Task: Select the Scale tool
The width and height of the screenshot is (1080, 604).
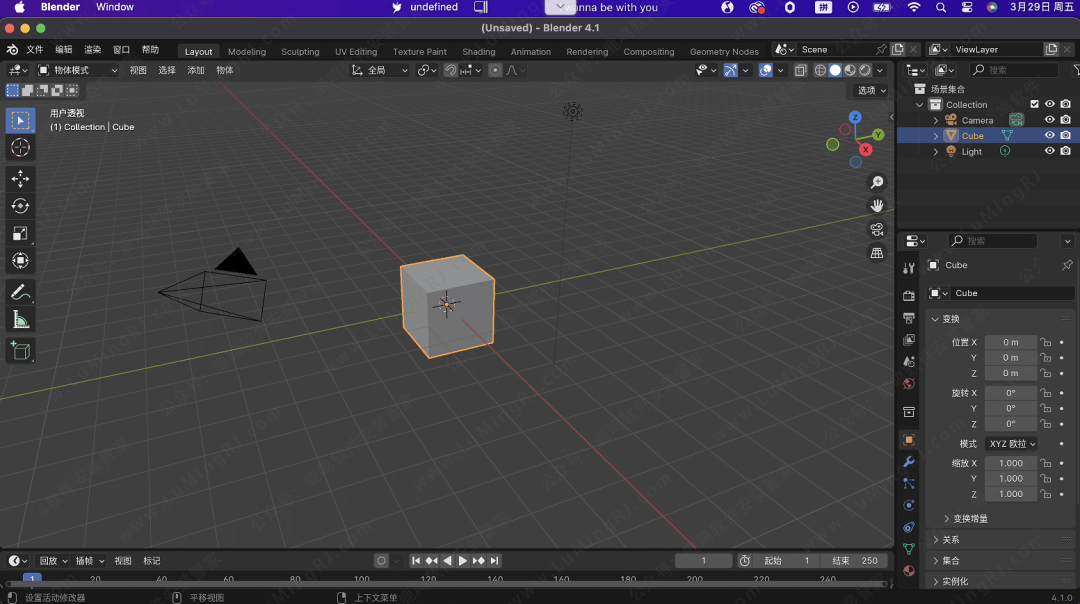Action: coord(20,233)
